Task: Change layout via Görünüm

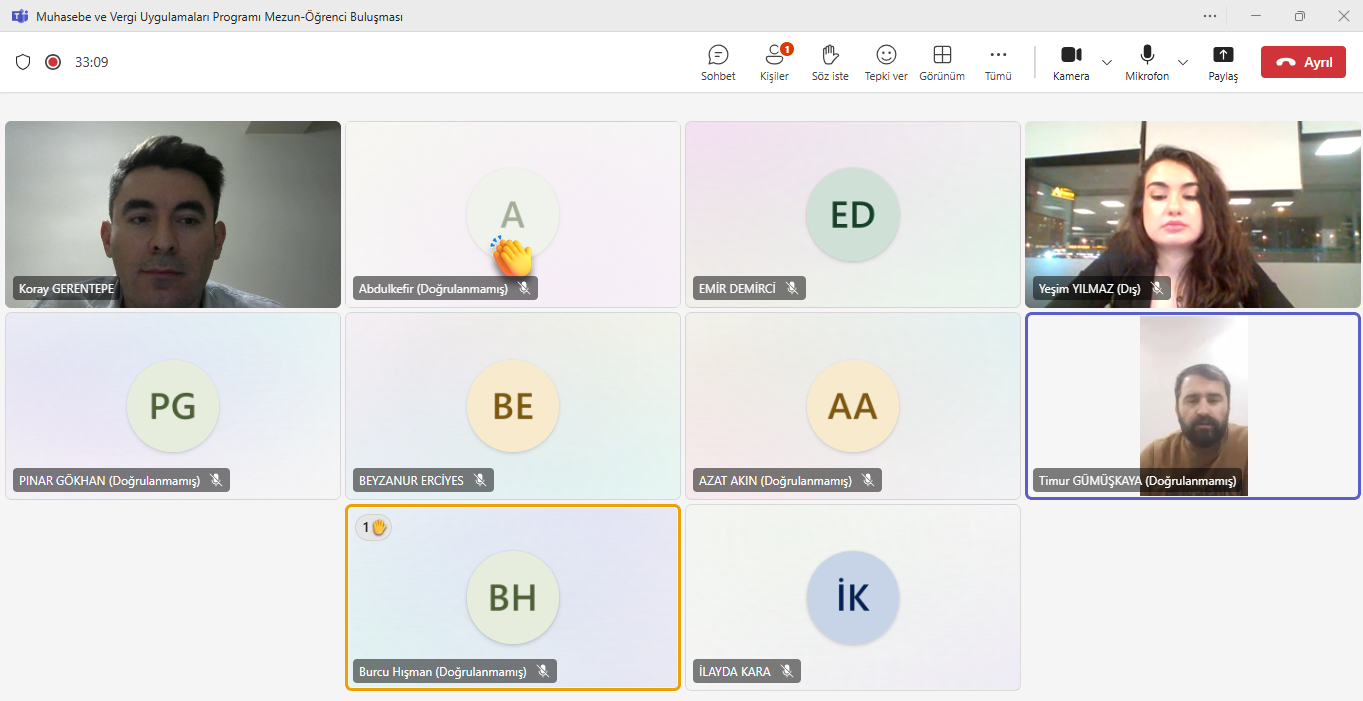Action: coord(942,62)
